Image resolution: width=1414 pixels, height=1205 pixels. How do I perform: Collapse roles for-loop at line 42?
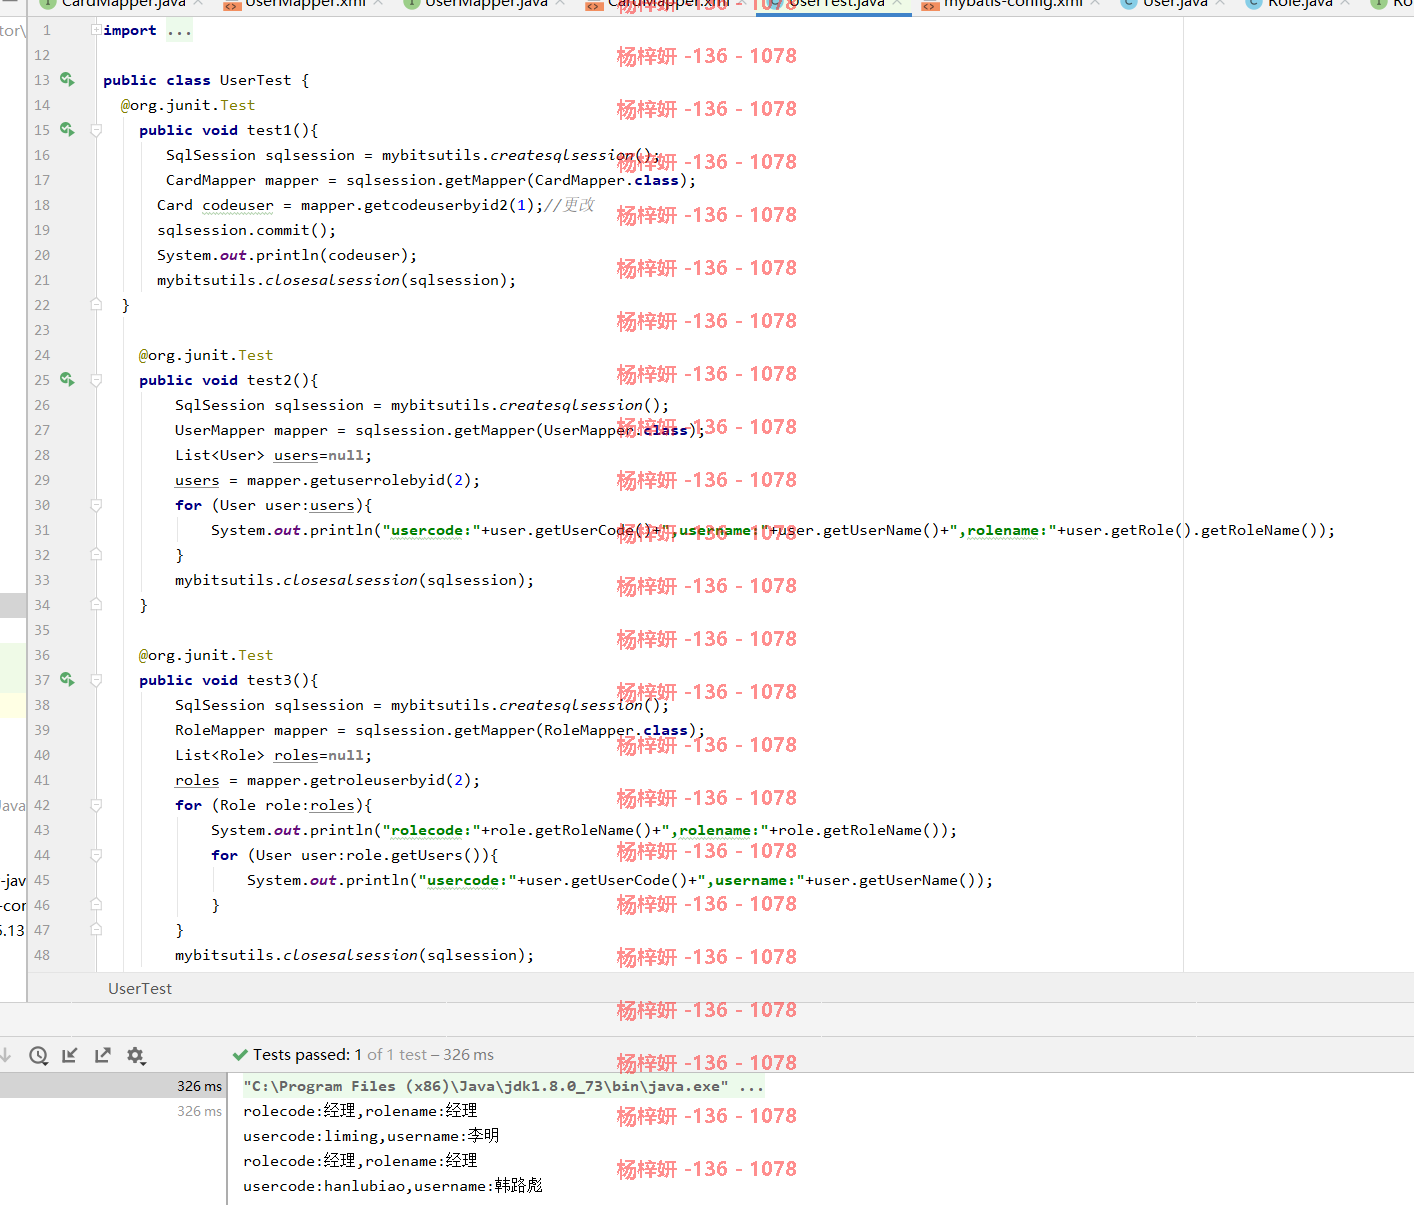(96, 805)
